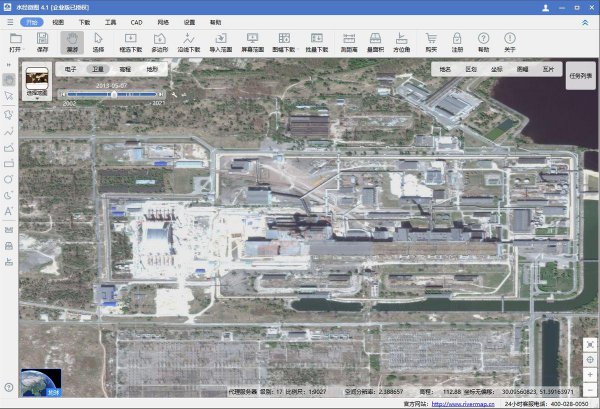Toggle the 地形 terrain map layer
This screenshot has height=409, width=600.
click(152, 70)
